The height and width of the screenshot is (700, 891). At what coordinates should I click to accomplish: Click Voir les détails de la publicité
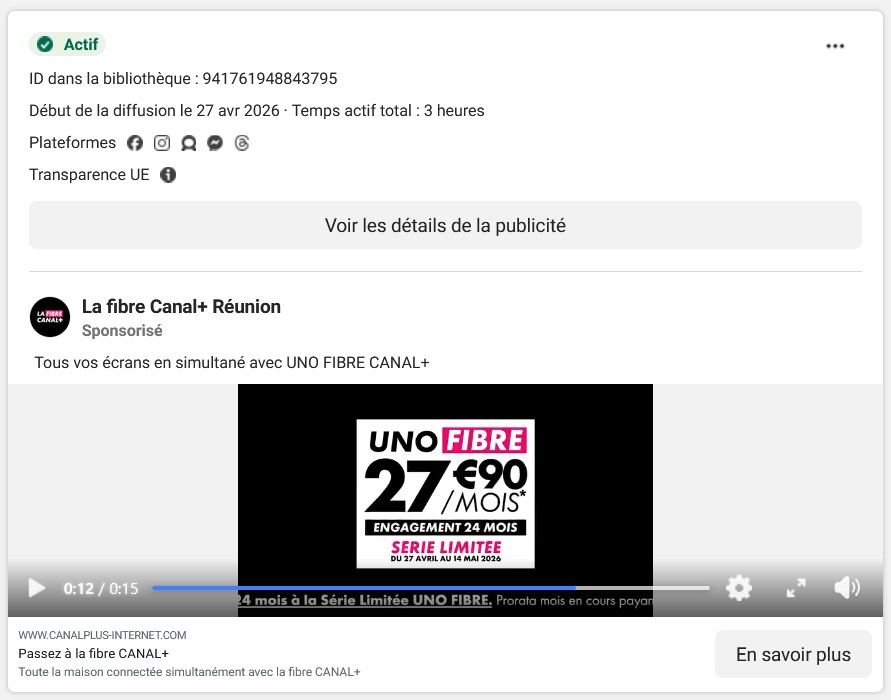(445, 225)
